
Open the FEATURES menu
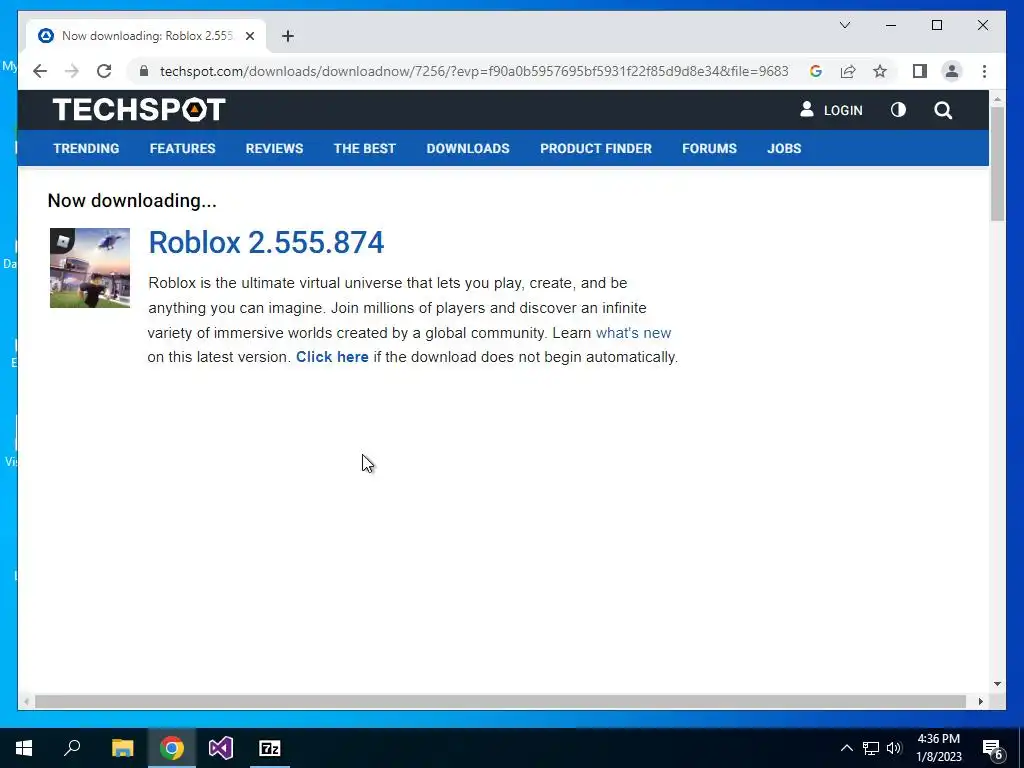[182, 148]
